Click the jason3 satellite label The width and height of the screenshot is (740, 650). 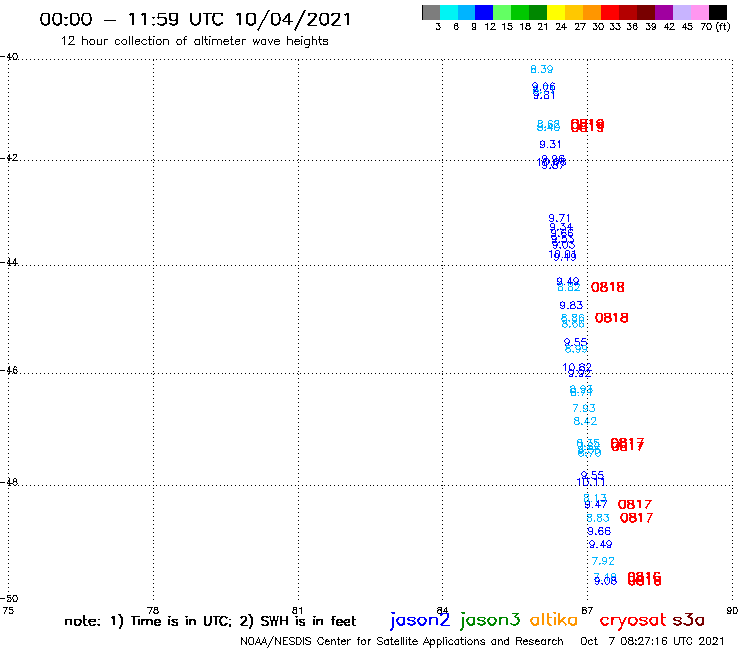tap(490, 620)
